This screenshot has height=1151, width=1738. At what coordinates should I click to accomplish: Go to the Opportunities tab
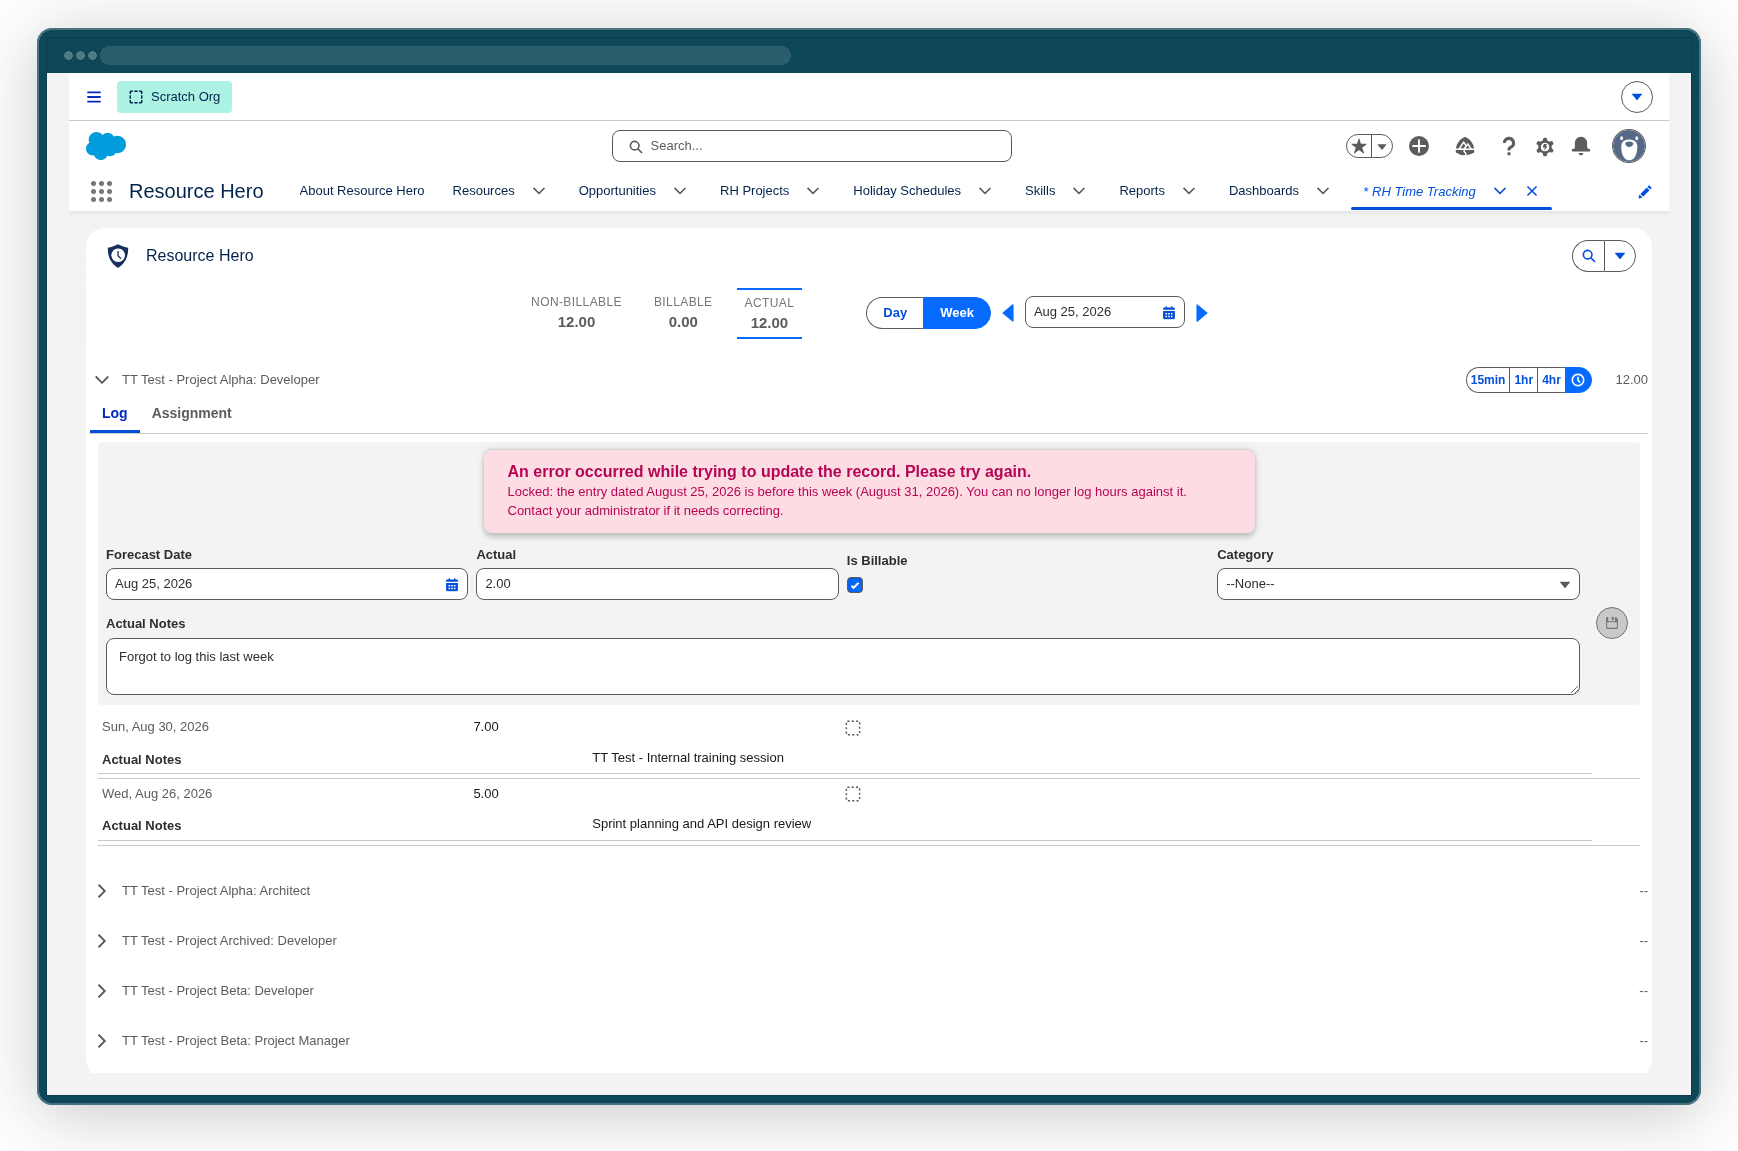tap(617, 191)
